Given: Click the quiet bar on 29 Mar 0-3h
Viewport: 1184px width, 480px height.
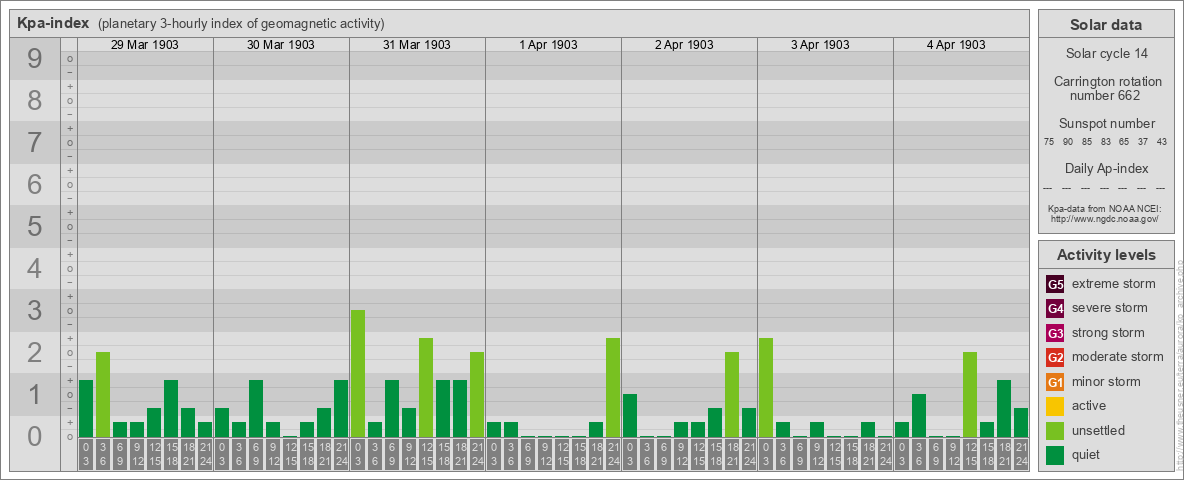Looking at the screenshot, I should [86, 409].
